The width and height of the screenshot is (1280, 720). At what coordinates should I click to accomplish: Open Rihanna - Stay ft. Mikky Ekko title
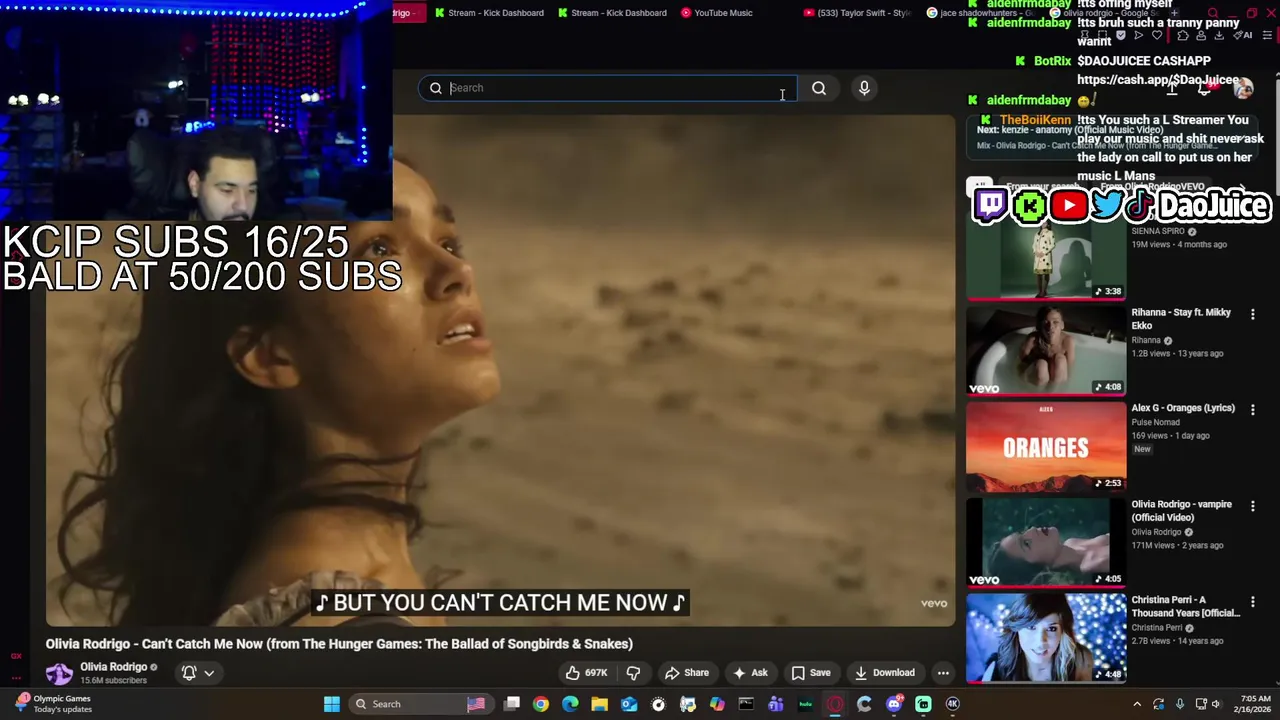[x=1181, y=319]
